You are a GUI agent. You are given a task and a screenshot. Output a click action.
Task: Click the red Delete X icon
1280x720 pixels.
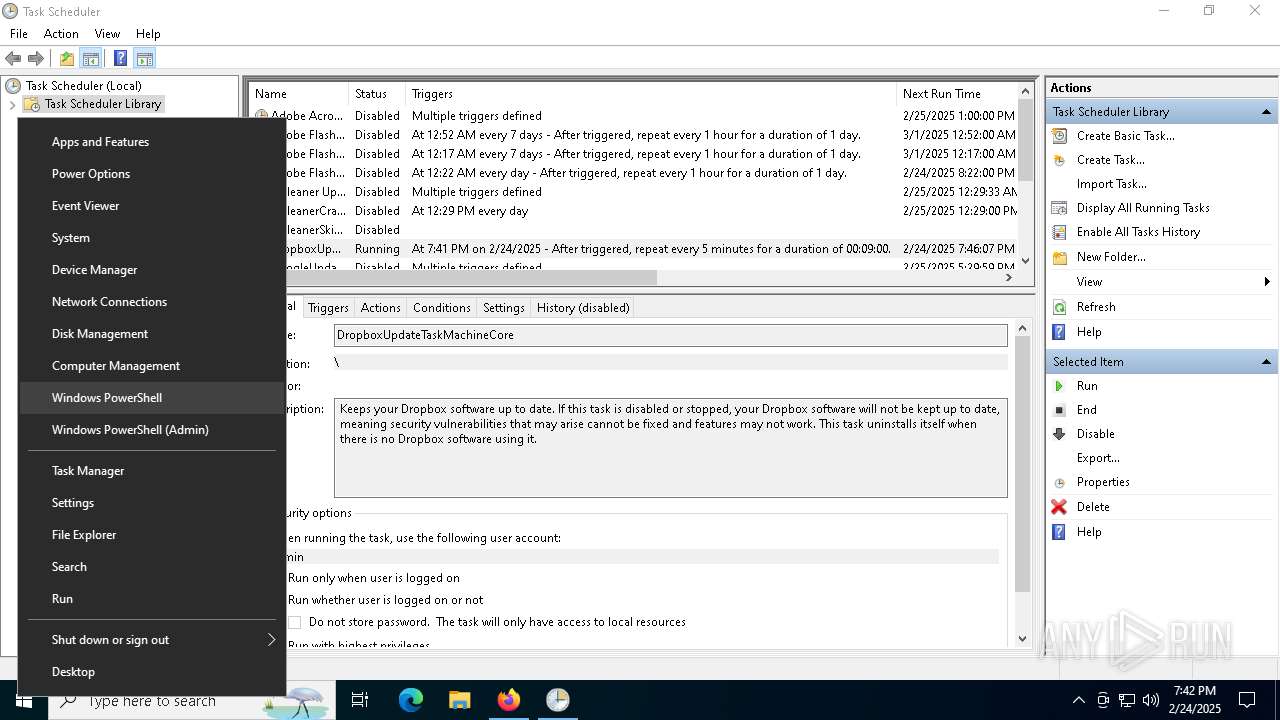pos(1059,507)
